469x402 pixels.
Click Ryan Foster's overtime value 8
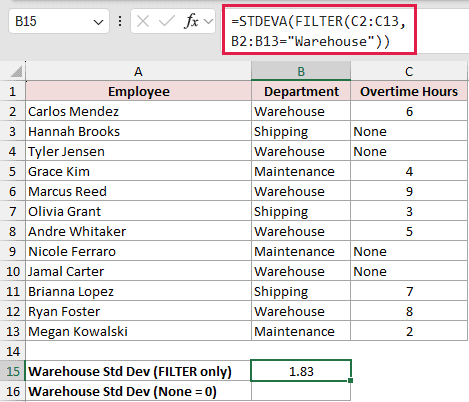(x=409, y=311)
